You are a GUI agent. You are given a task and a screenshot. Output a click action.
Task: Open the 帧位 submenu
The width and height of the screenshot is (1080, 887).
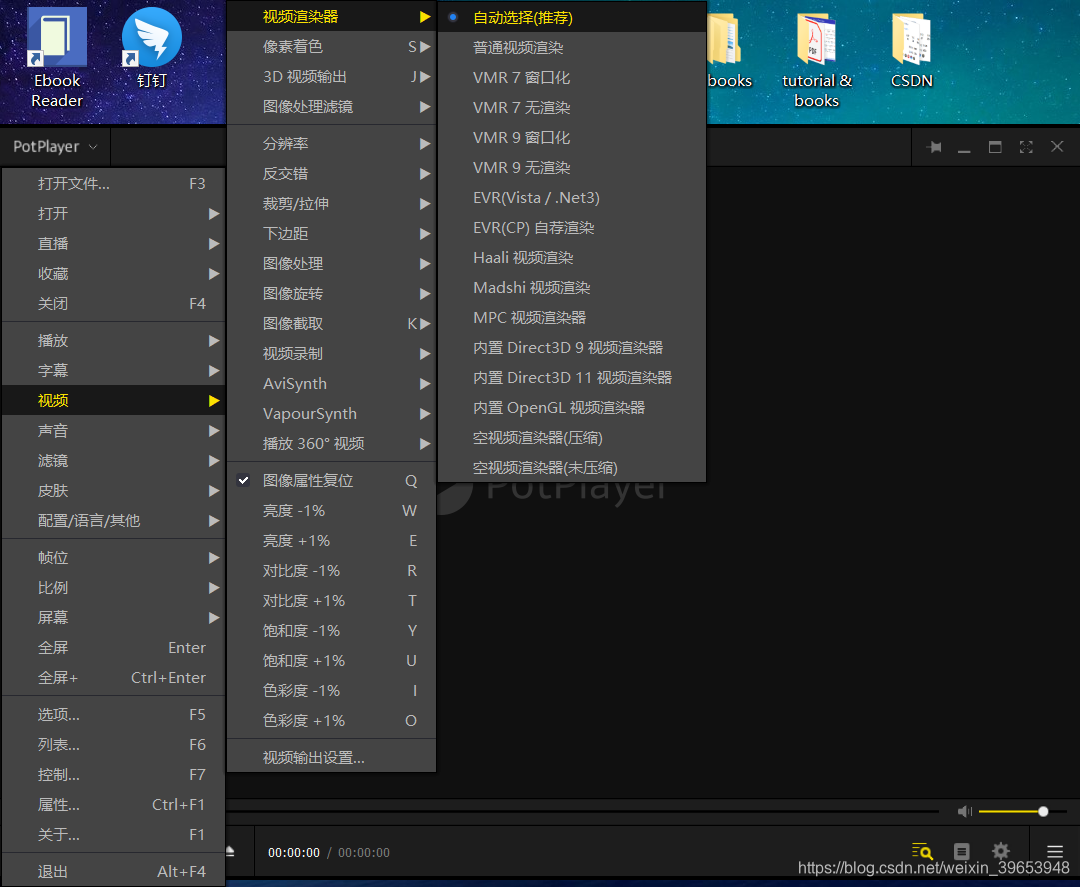coord(114,558)
